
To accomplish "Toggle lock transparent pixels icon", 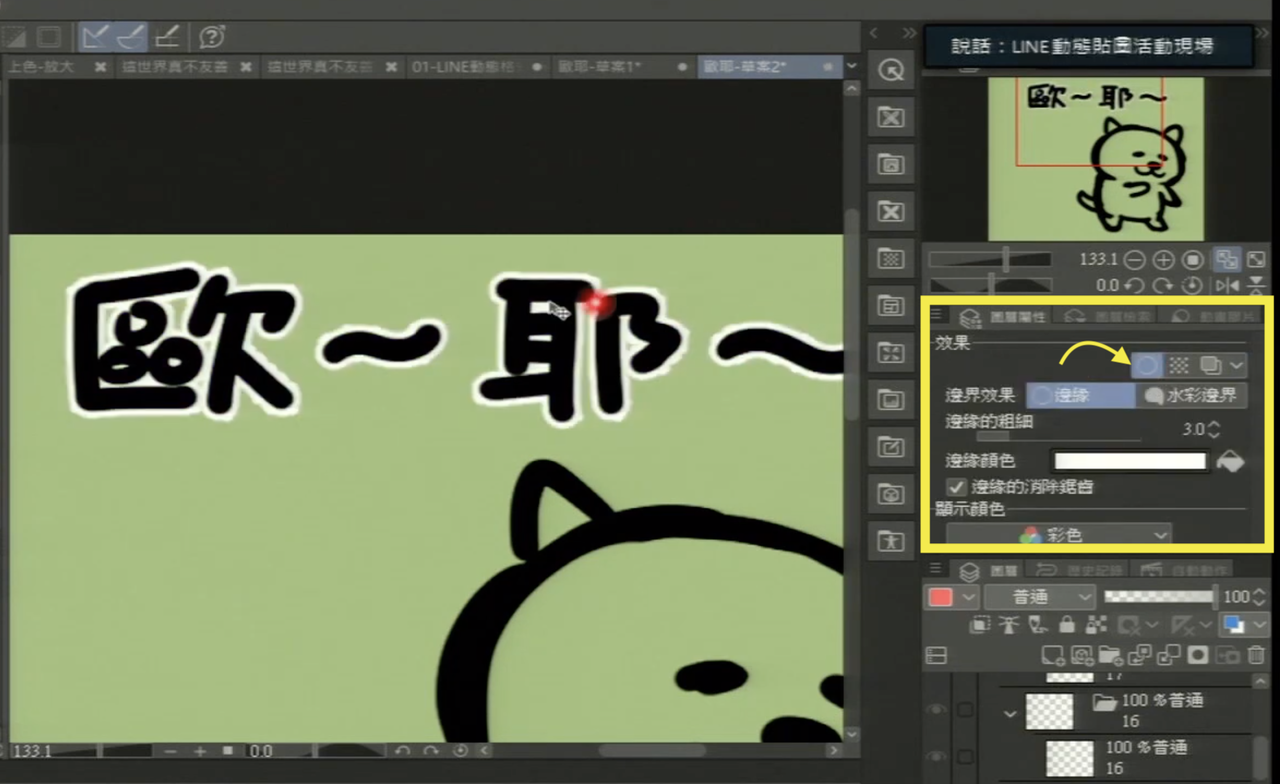I will 1096,625.
